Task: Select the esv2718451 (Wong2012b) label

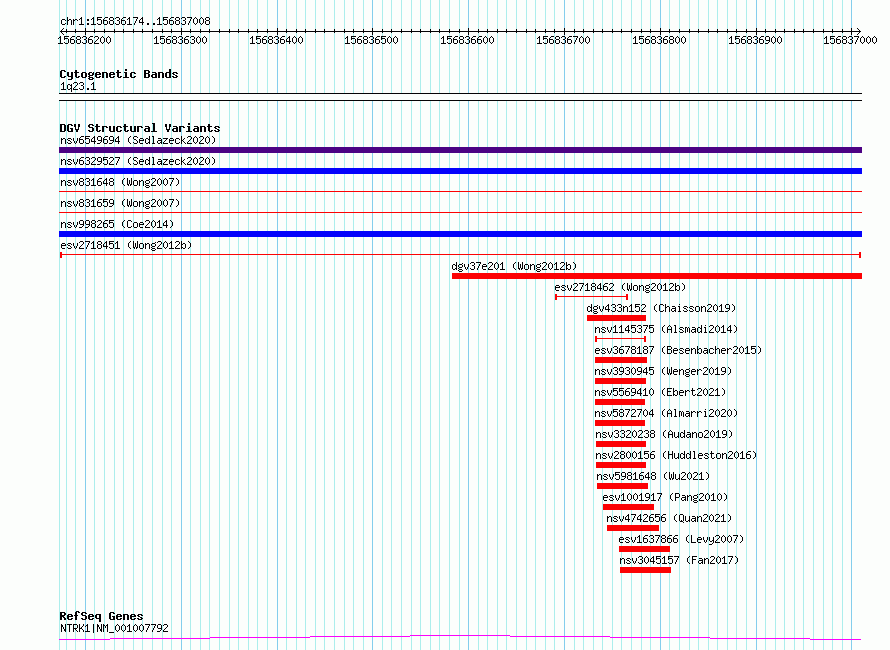Action: (126, 245)
